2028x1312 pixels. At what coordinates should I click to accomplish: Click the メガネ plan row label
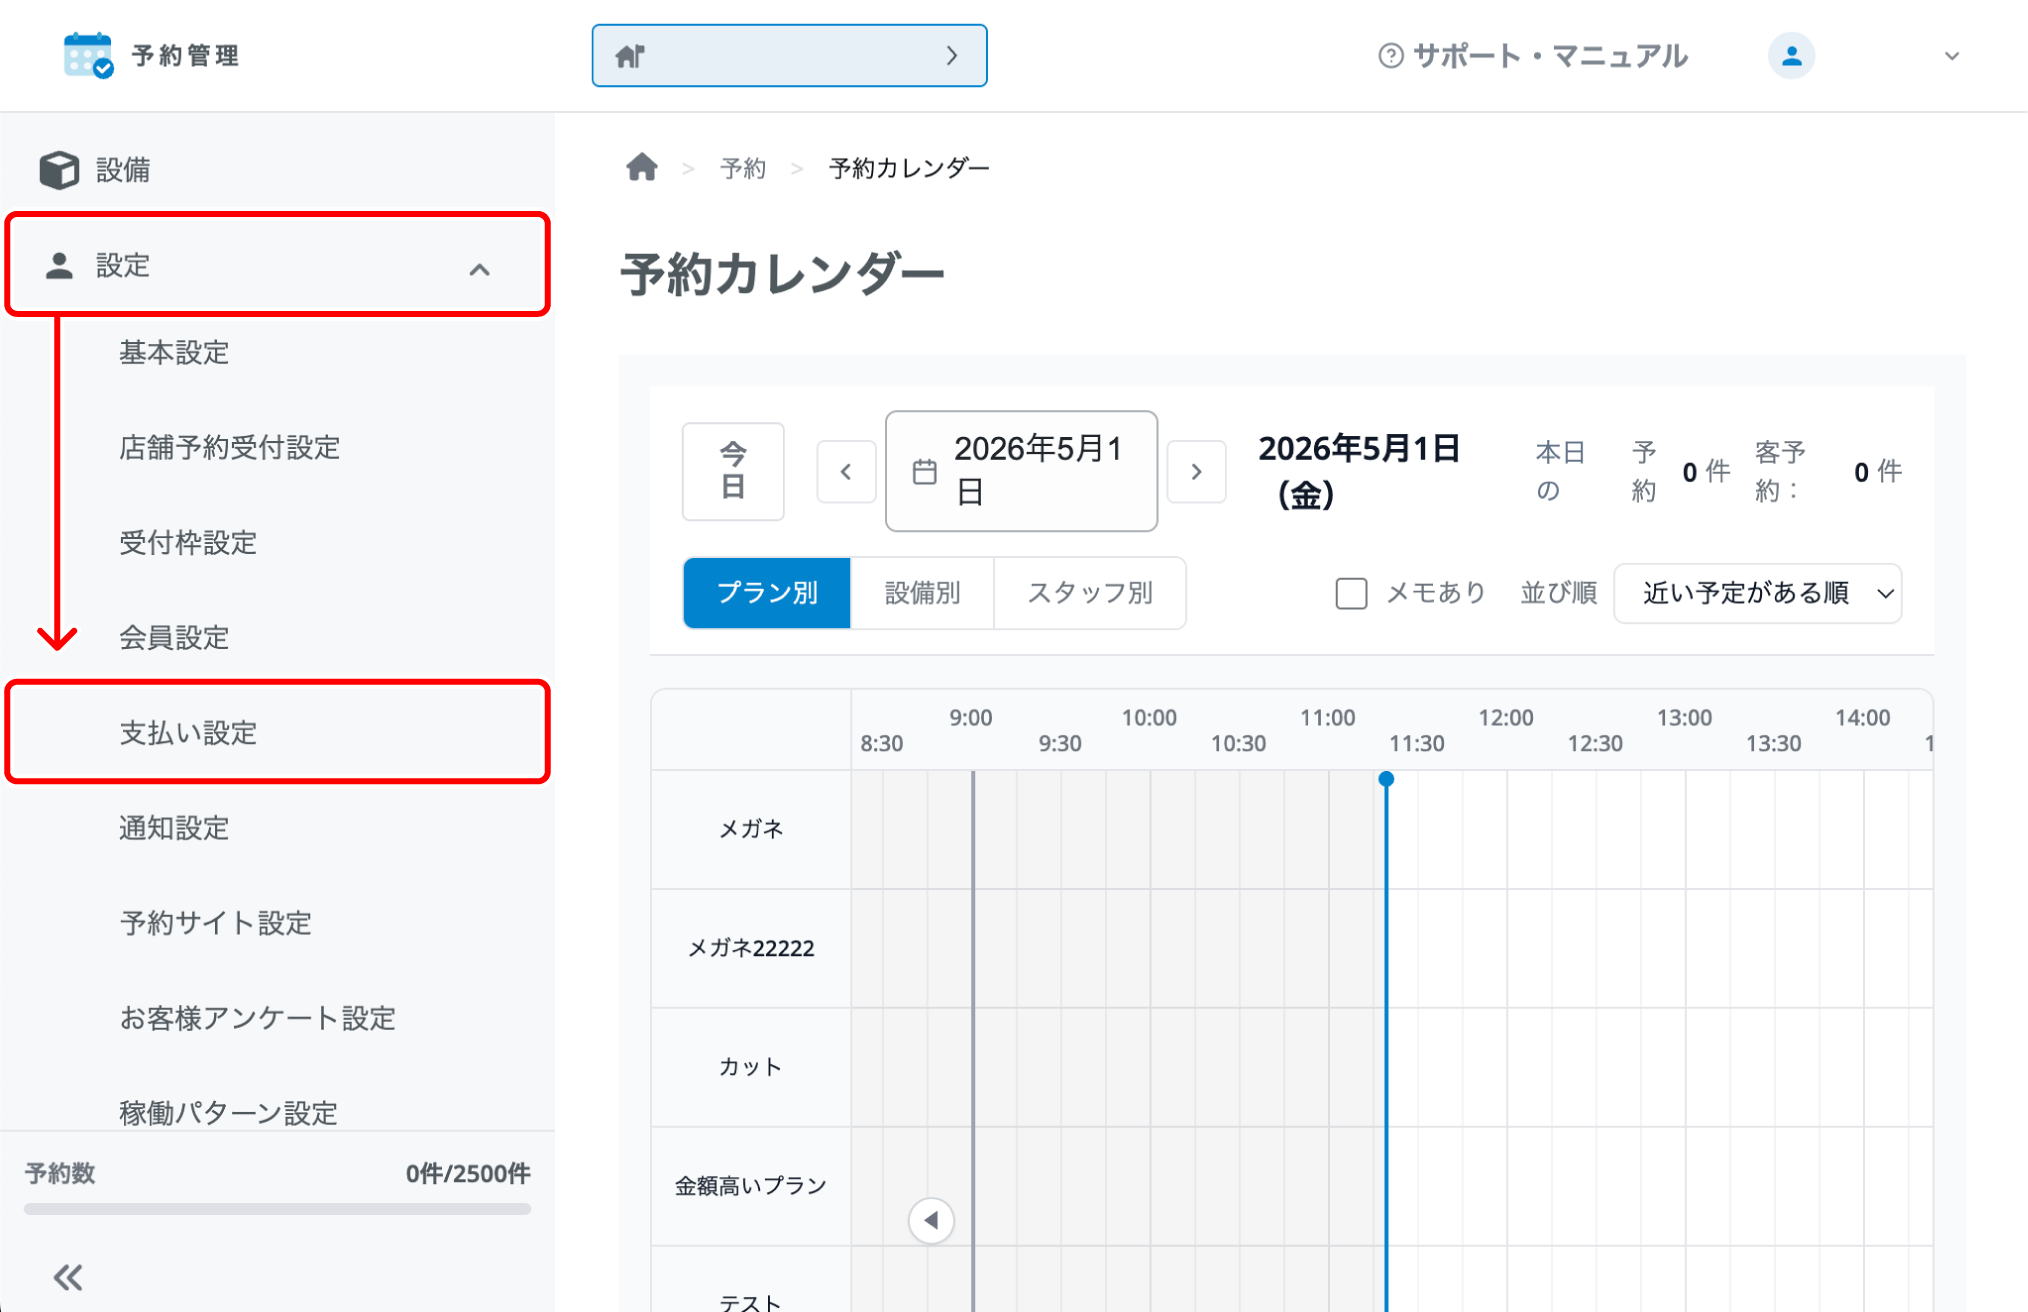click(x=751, y=828)
